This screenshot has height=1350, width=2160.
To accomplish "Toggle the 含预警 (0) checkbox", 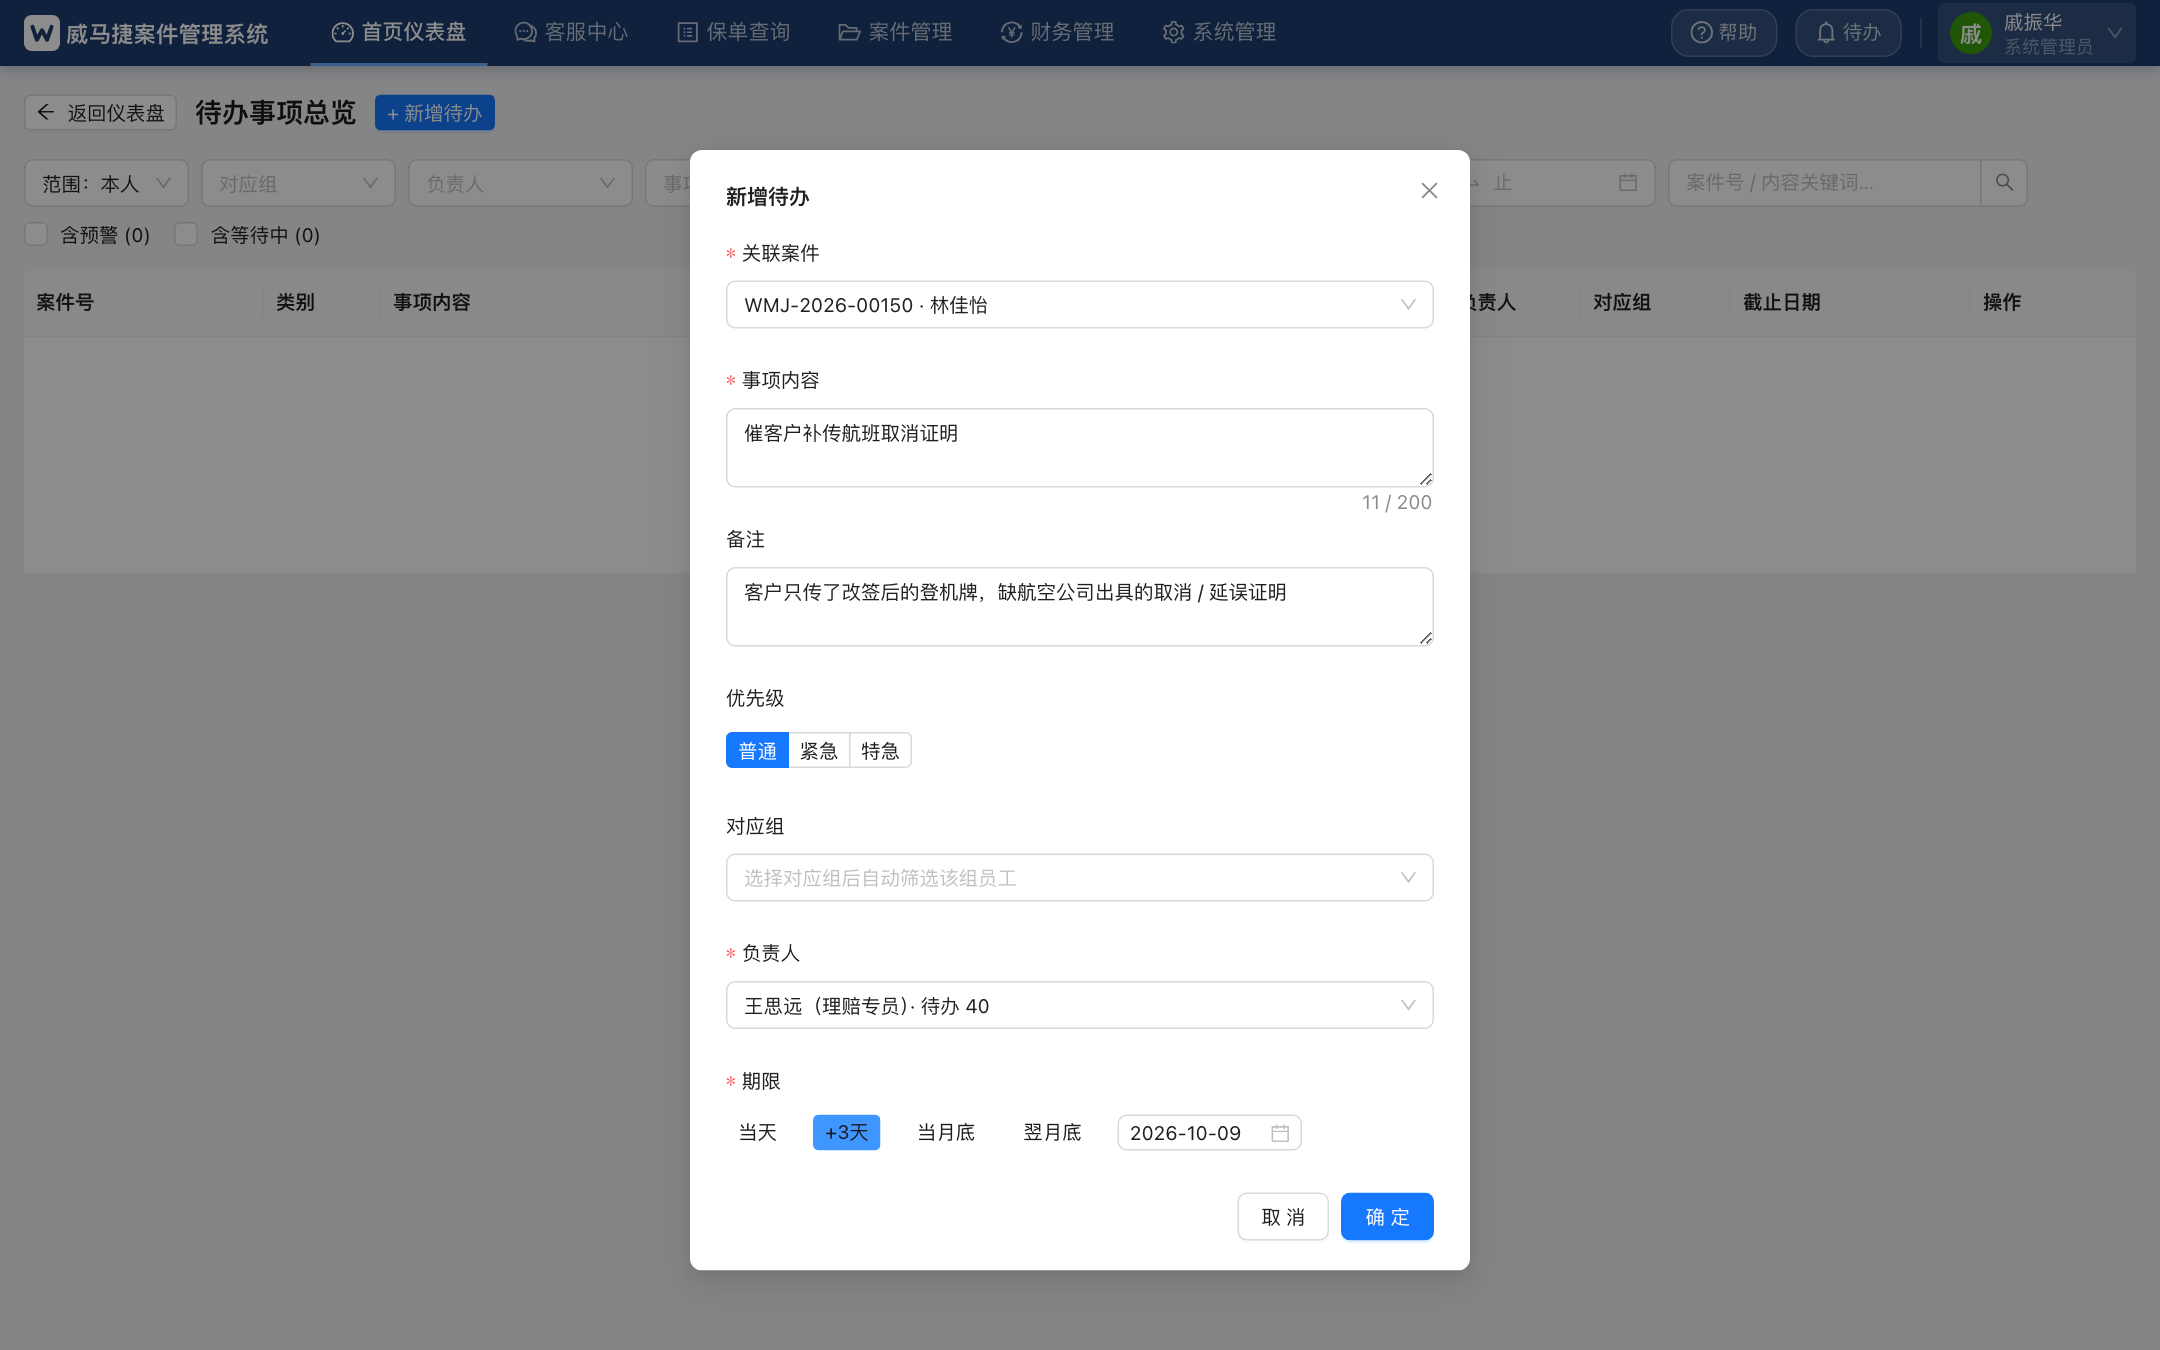I will (x=36, y=235).
